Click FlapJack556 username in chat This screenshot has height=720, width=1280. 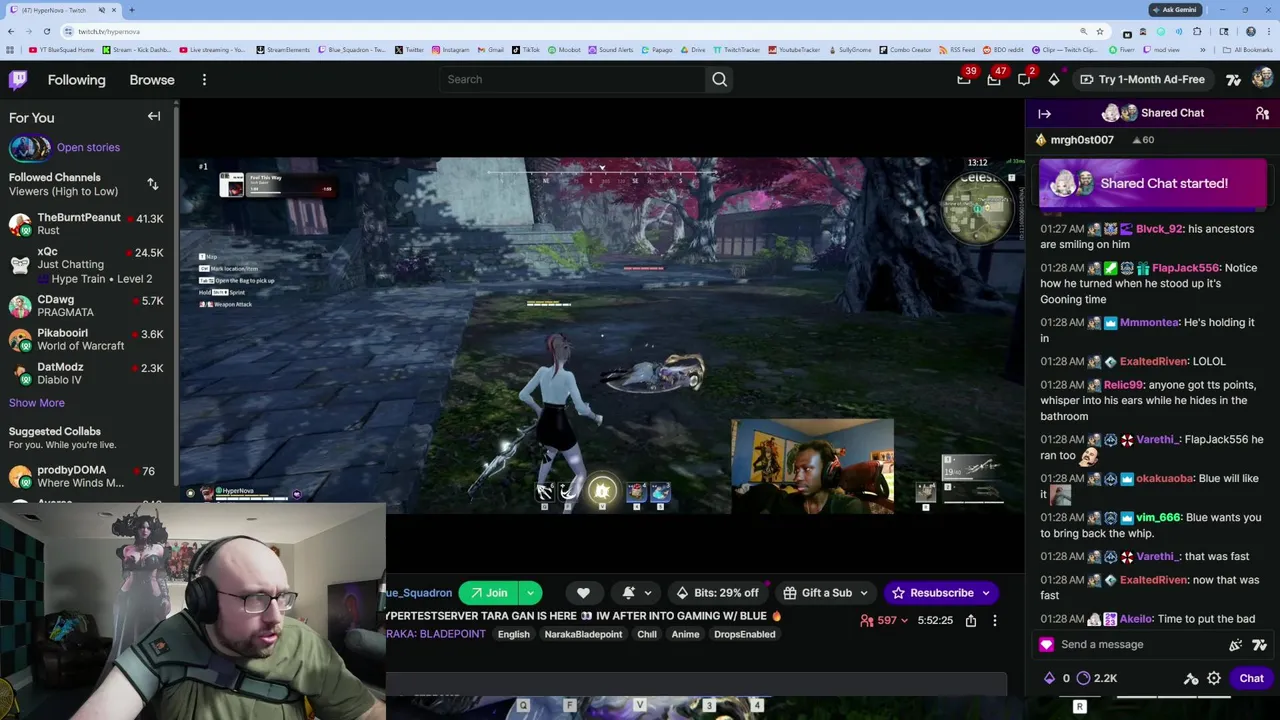click(x=1185, y=268)
